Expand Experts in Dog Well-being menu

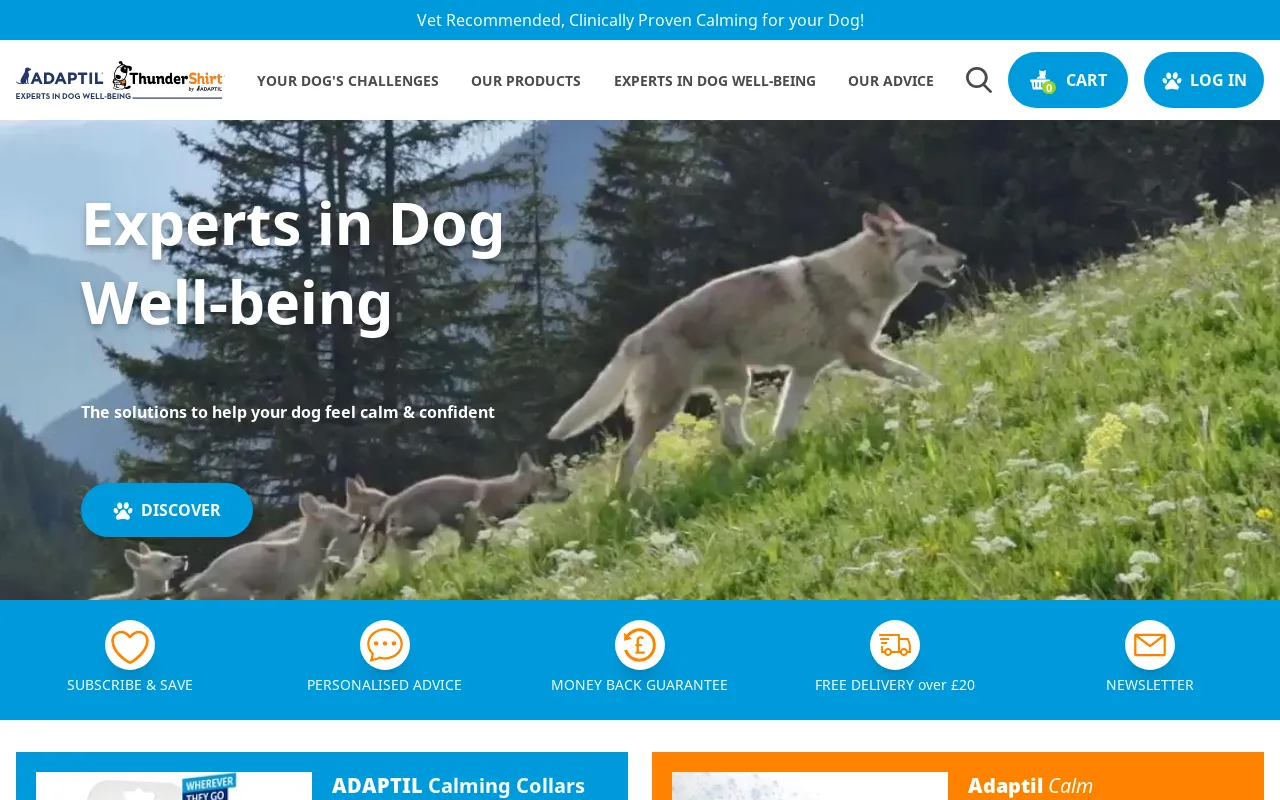click(715, 81)
